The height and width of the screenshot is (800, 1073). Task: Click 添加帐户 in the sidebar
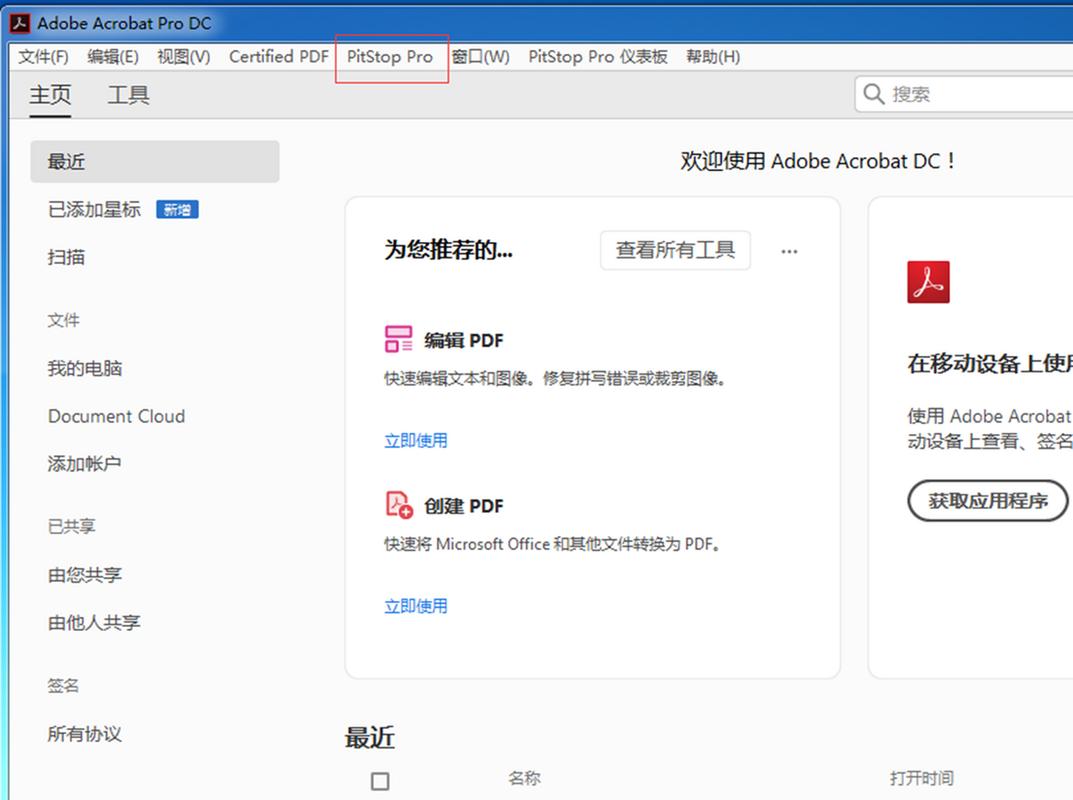coord(85,464)
